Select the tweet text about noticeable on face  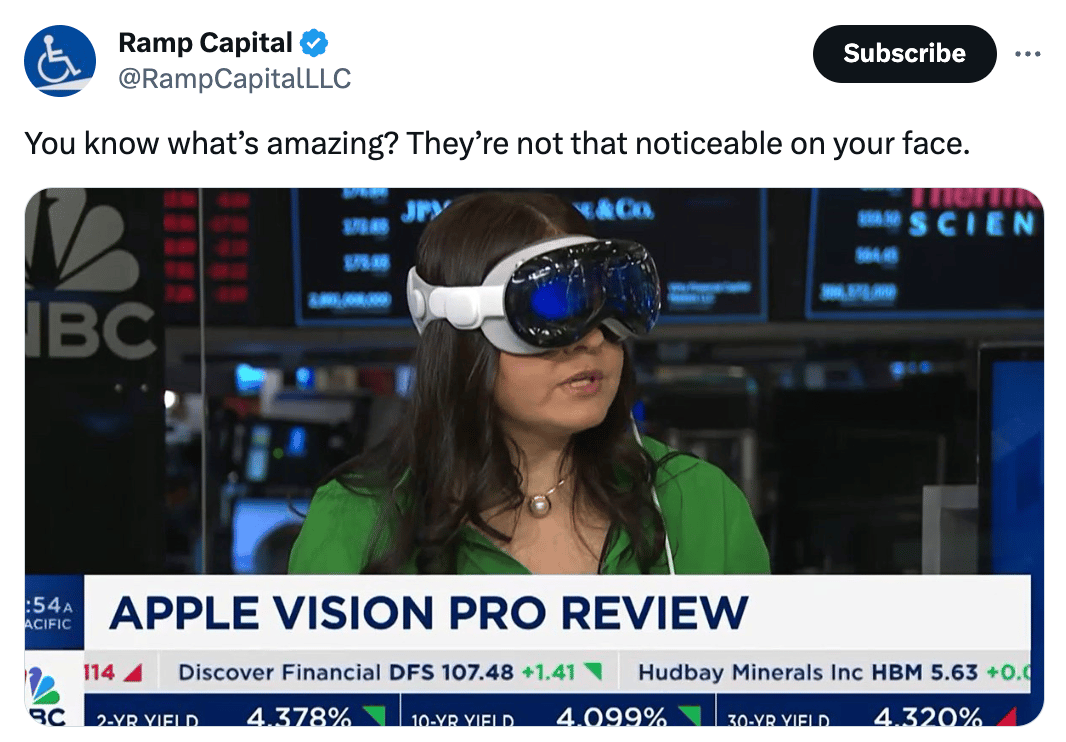[x=497, y=144]
